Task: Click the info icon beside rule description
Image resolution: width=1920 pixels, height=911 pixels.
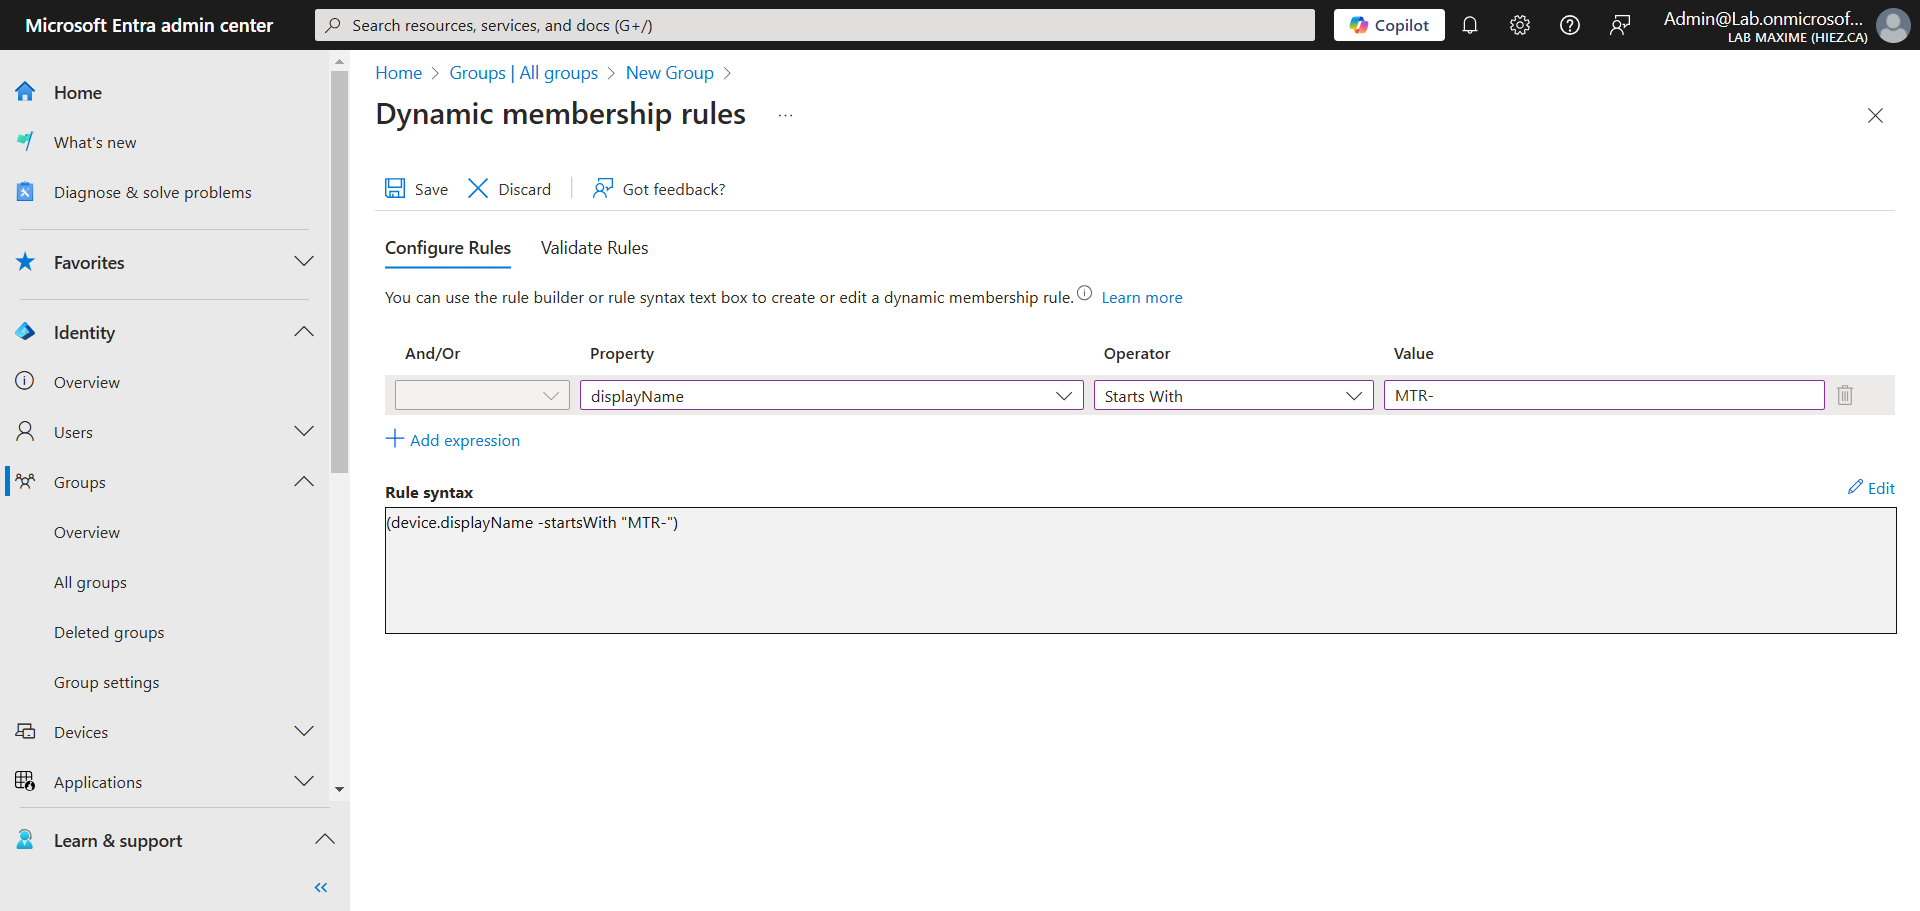Action: coord(1085,293)
